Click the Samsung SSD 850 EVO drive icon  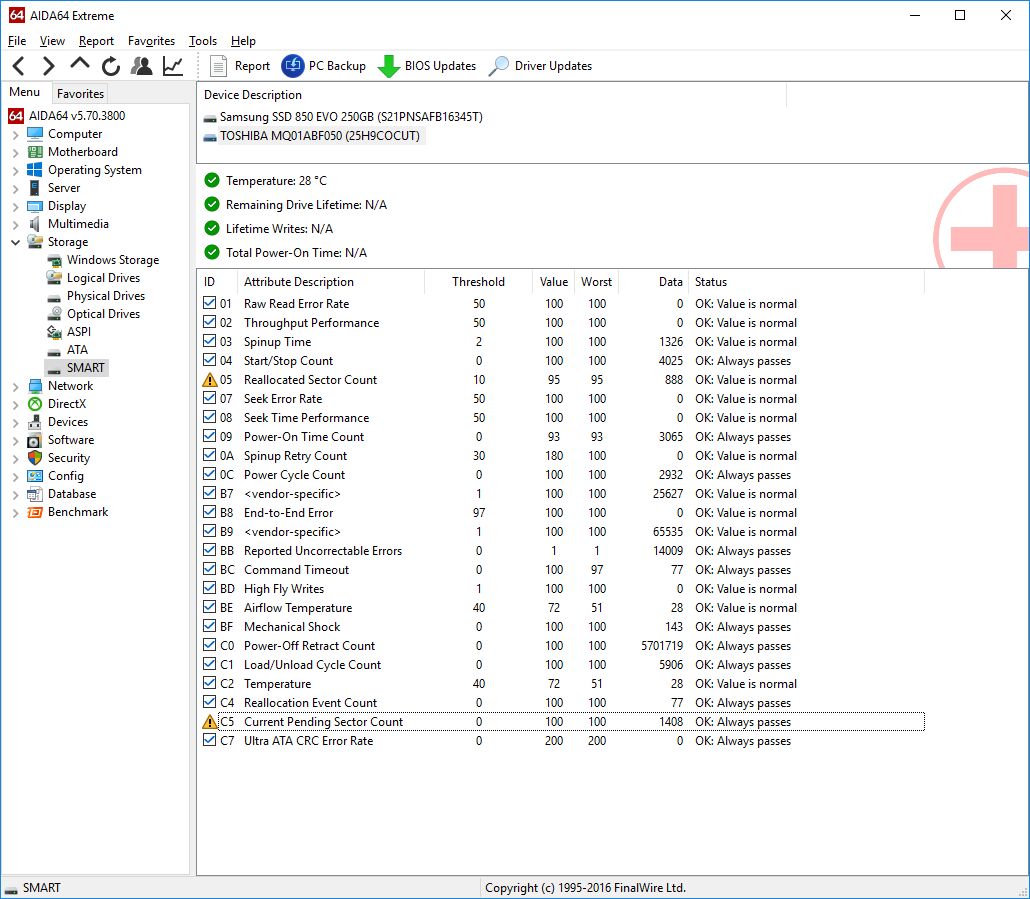(210, 118)
